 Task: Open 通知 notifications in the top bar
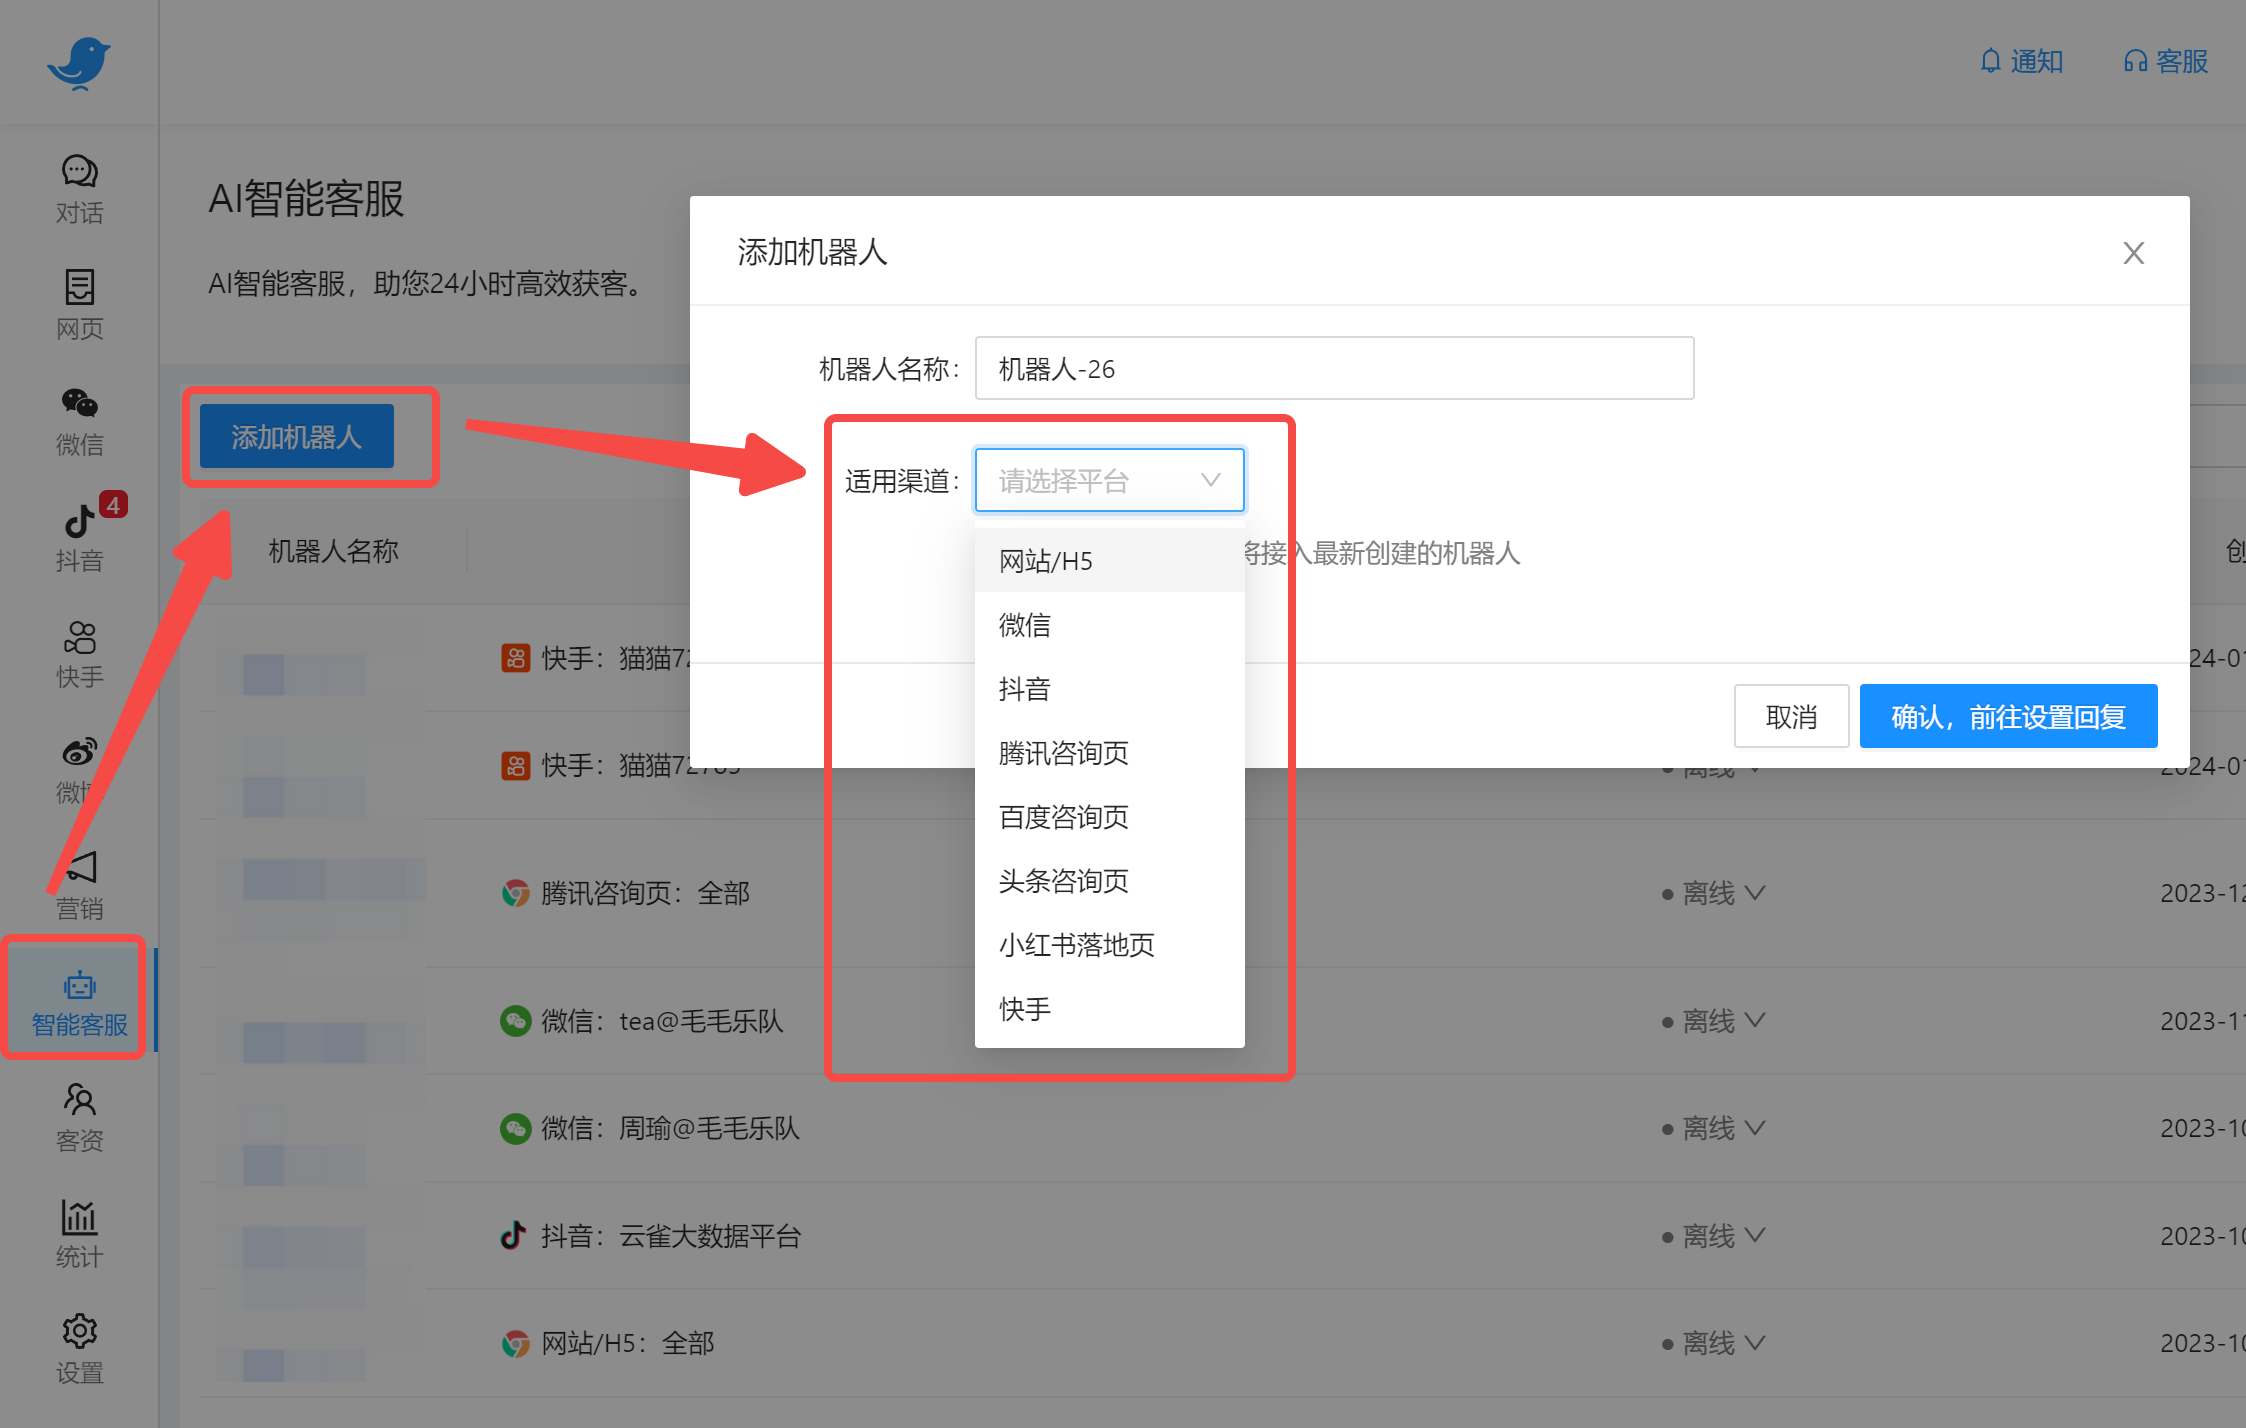pos(2021,61)
